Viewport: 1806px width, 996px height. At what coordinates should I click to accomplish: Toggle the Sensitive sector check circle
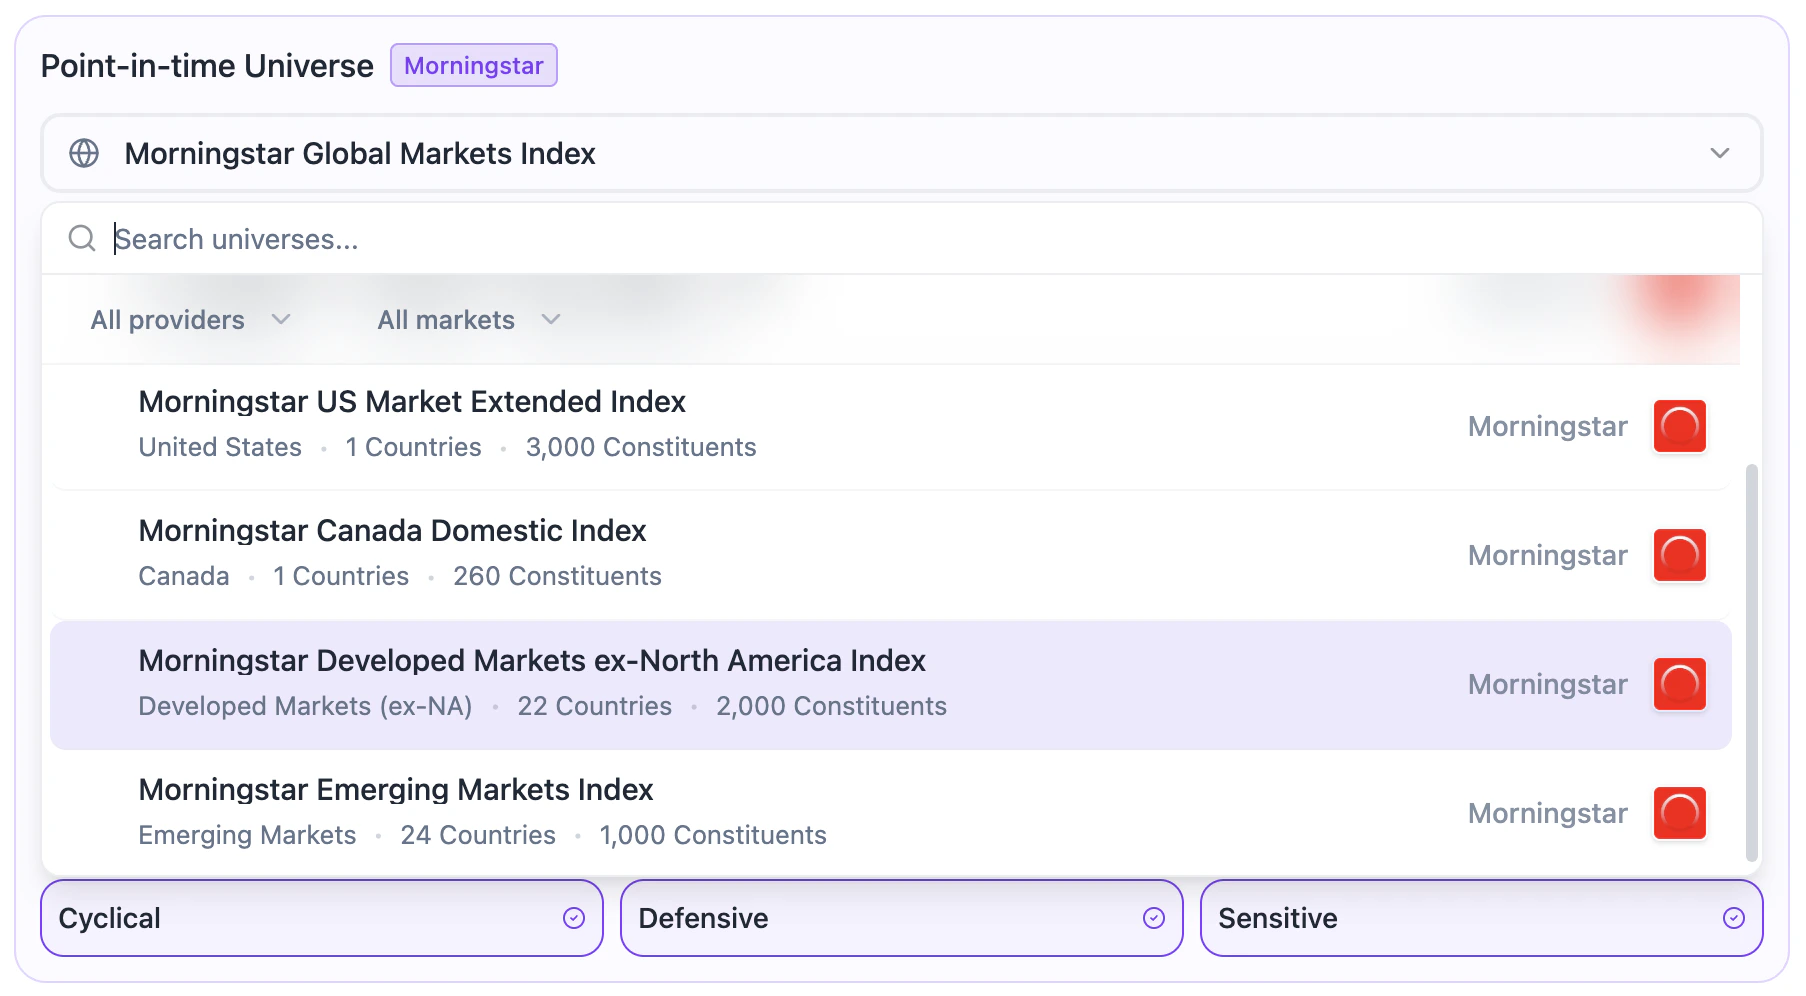coord(1734,918)
